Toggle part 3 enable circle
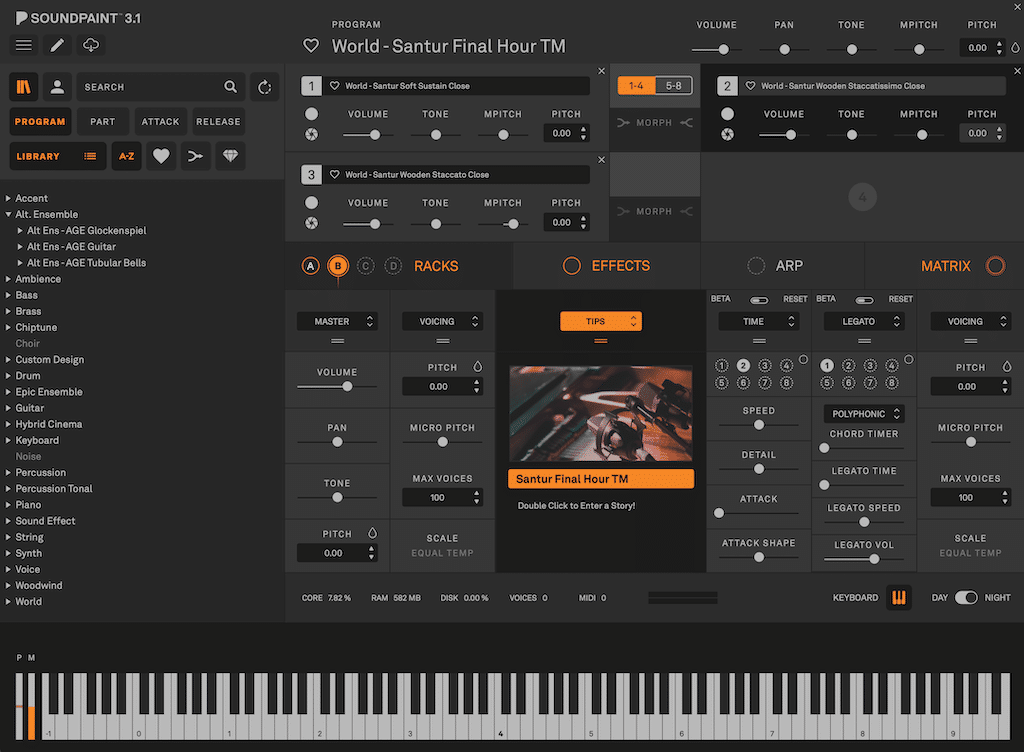 (x=312, y=202)
